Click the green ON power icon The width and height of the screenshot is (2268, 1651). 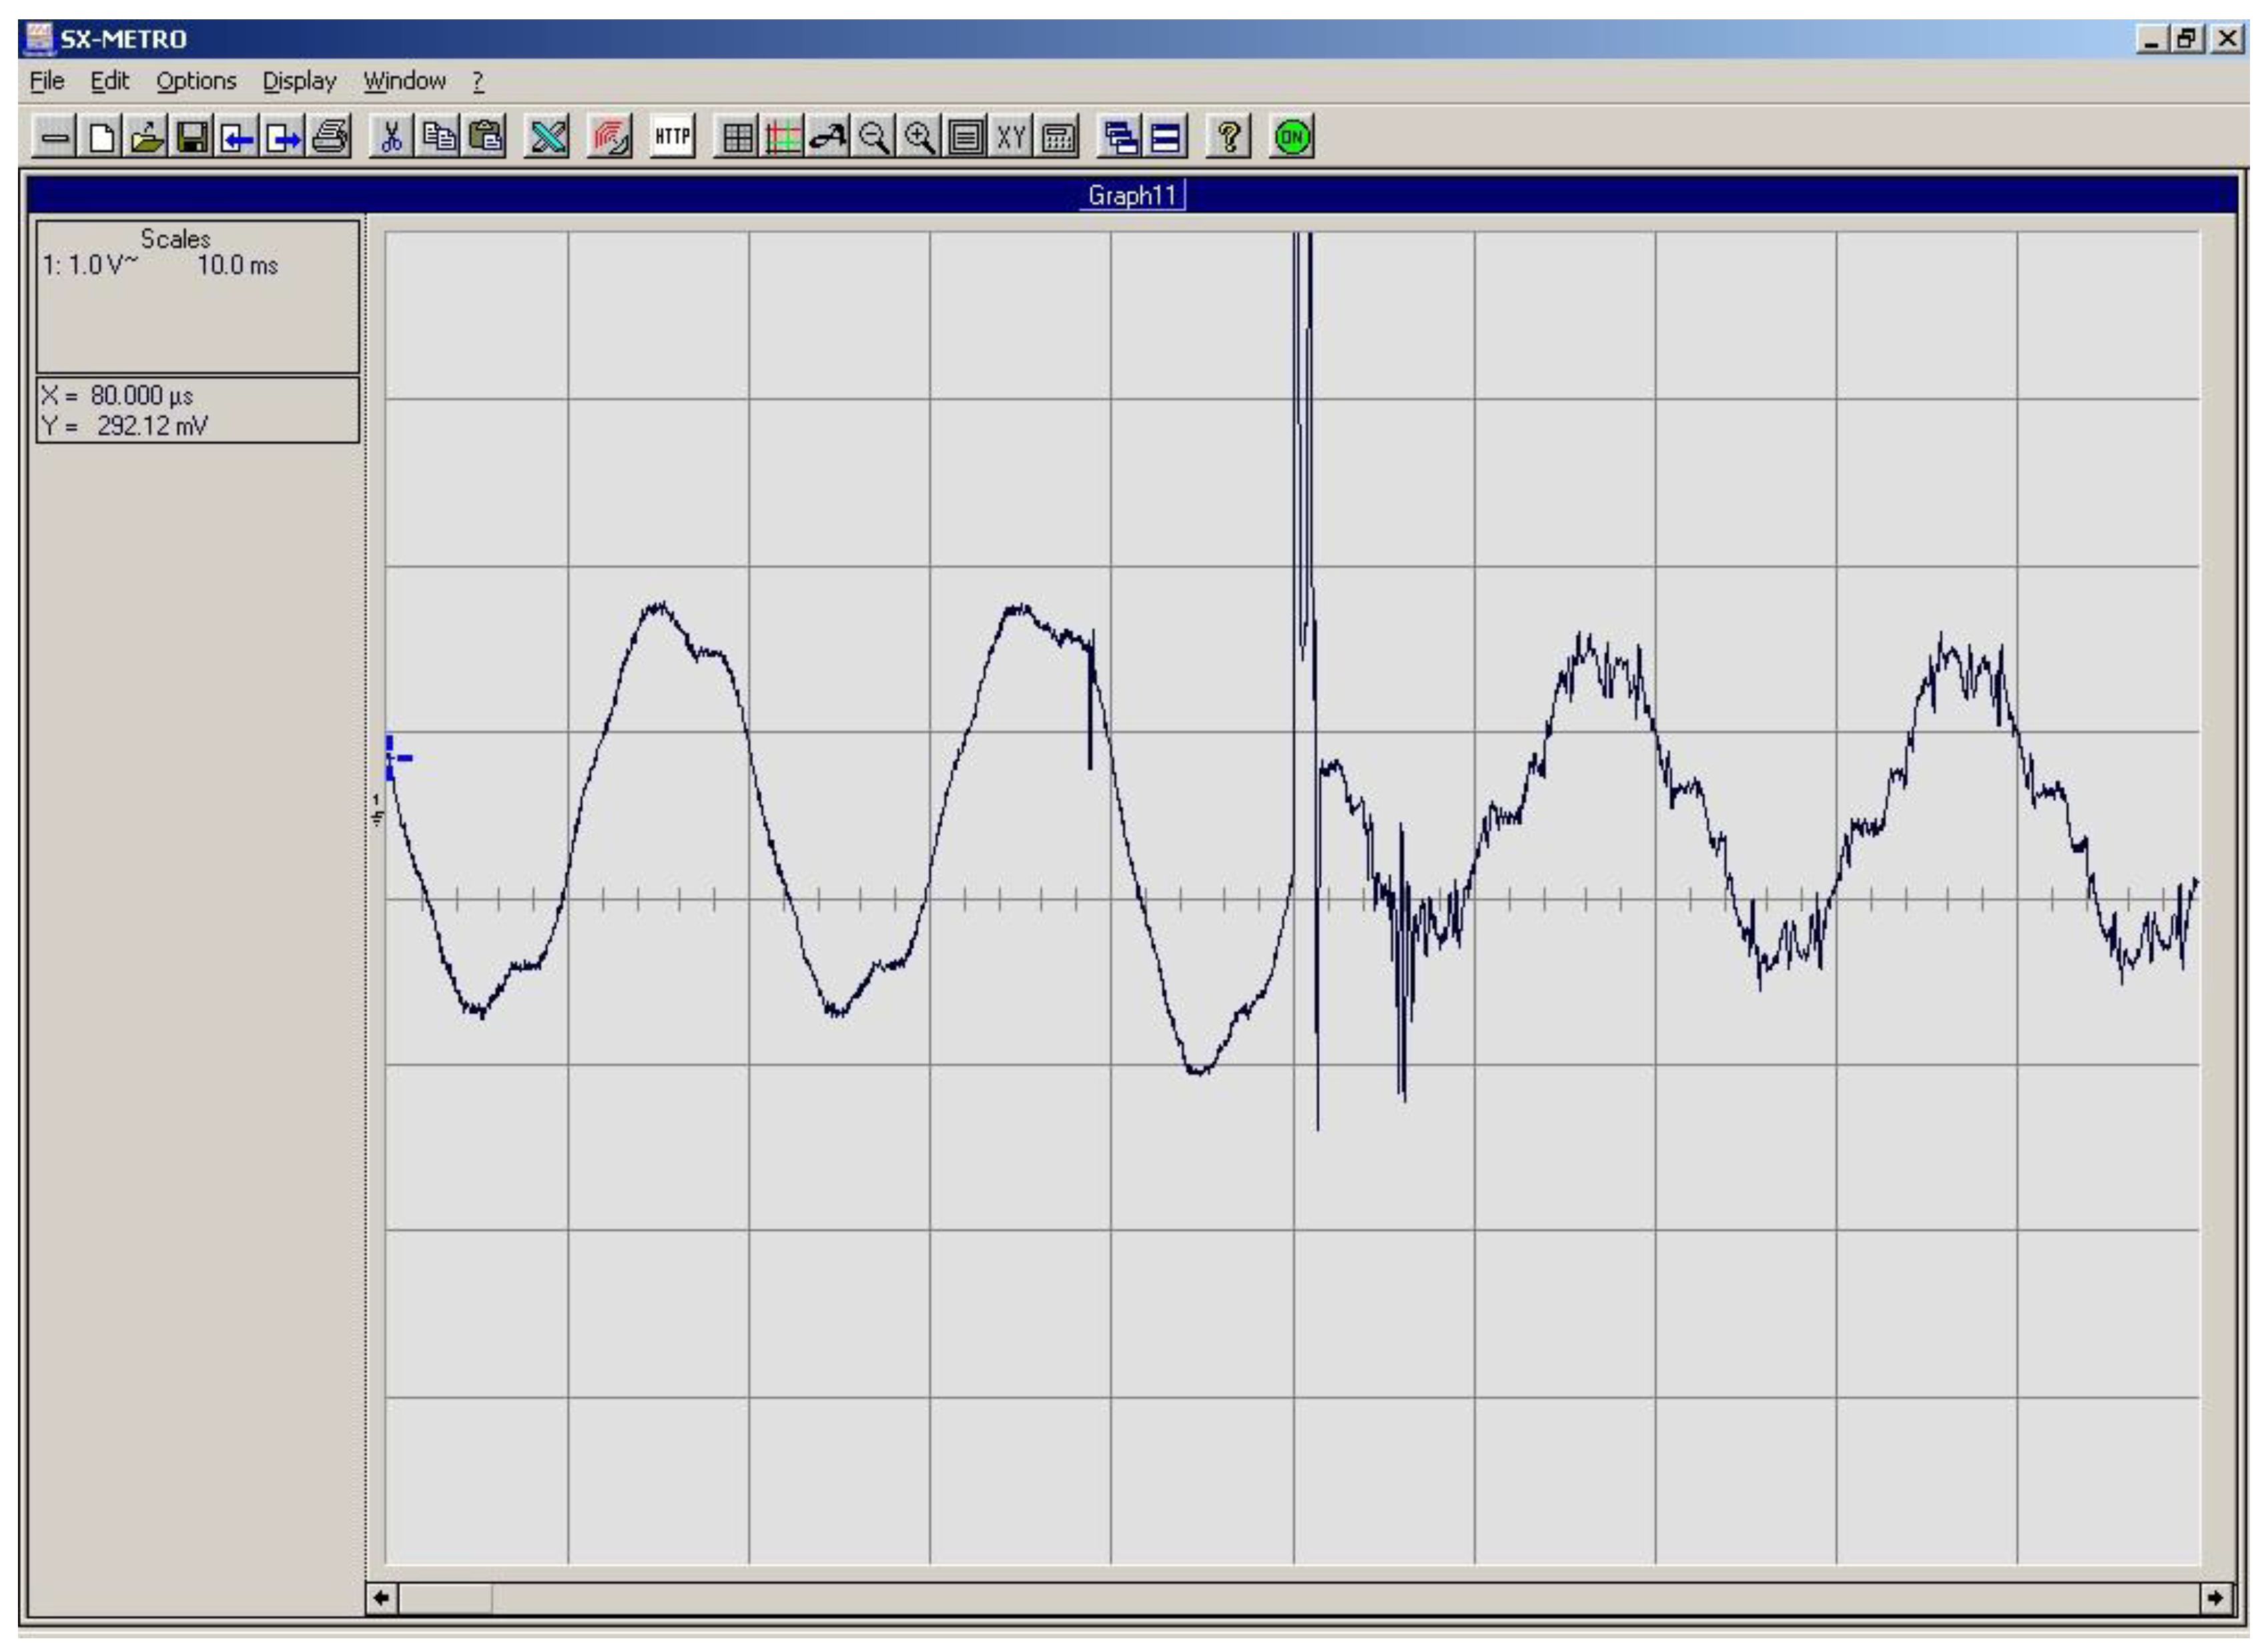tap(1291, 137)
